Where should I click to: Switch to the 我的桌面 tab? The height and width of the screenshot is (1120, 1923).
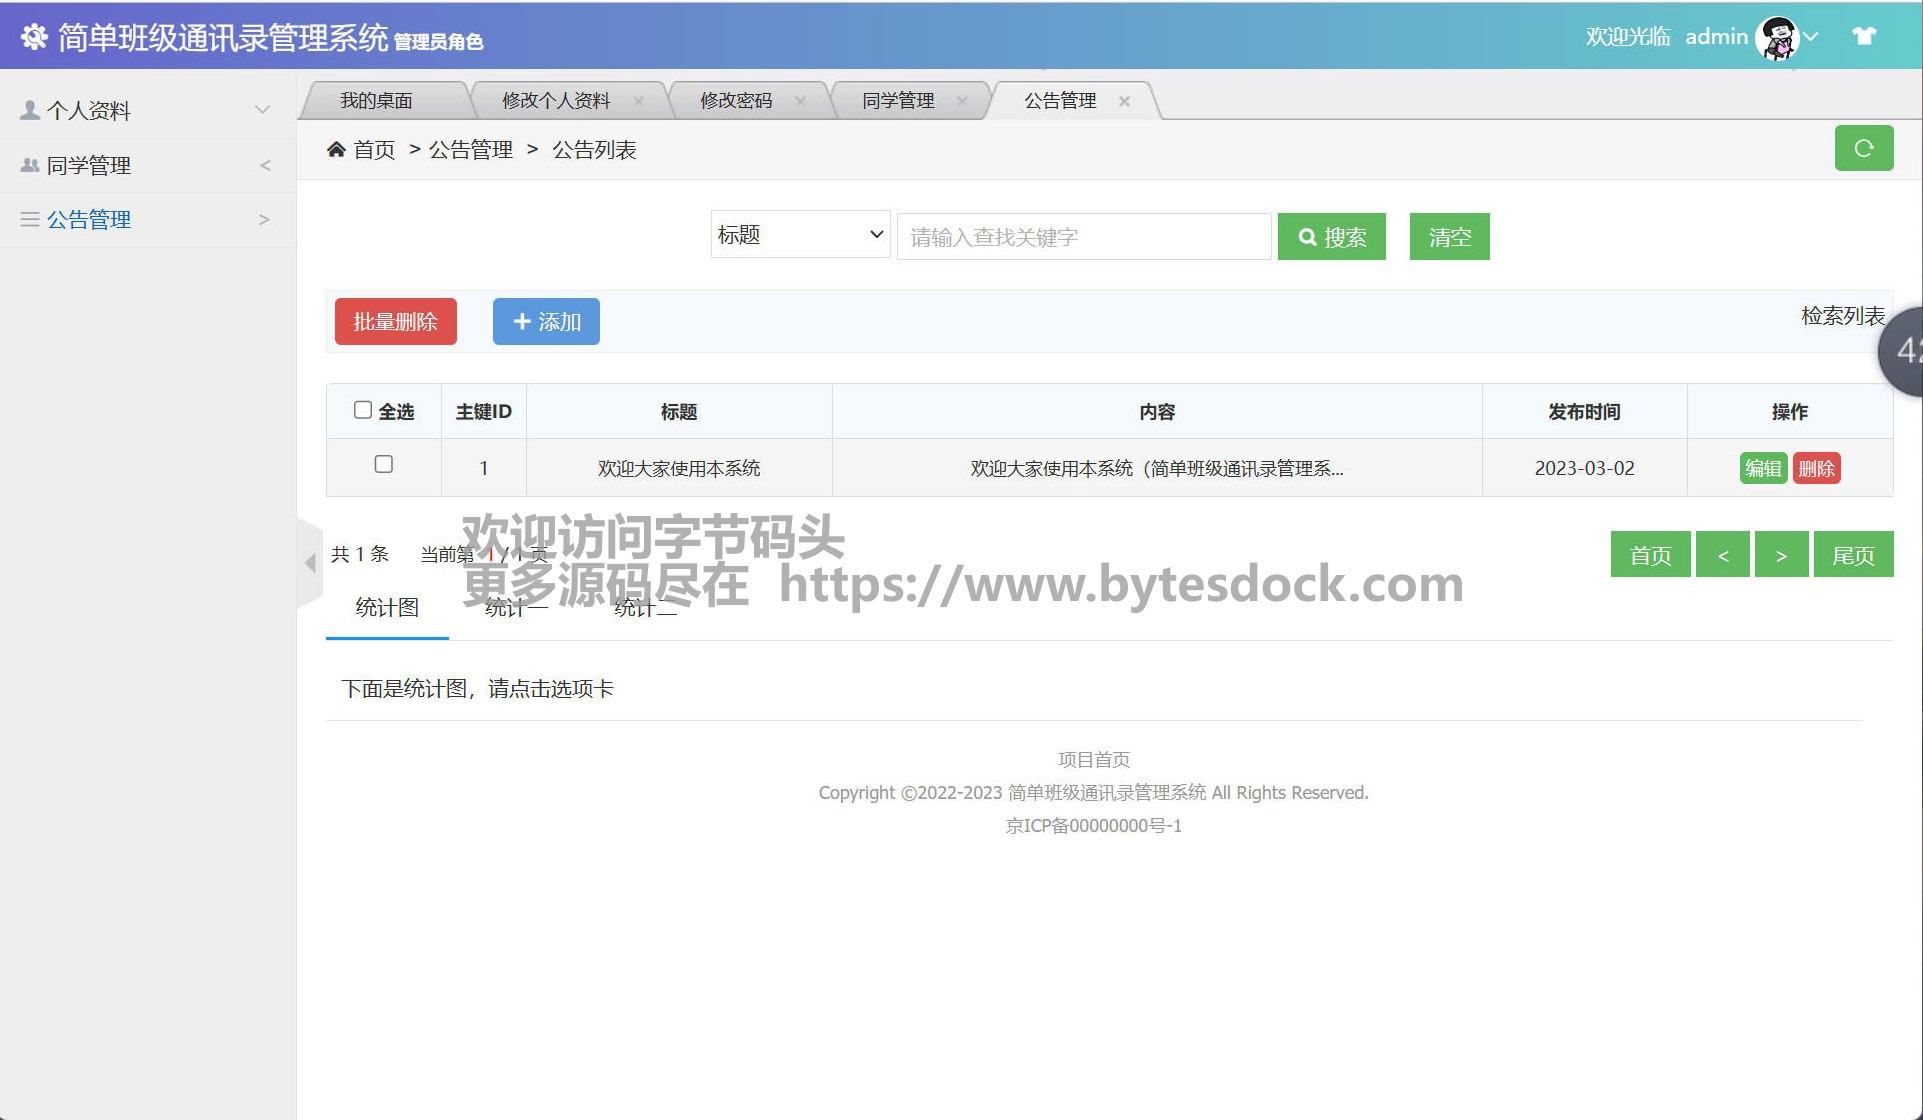(x=376, y=101)
